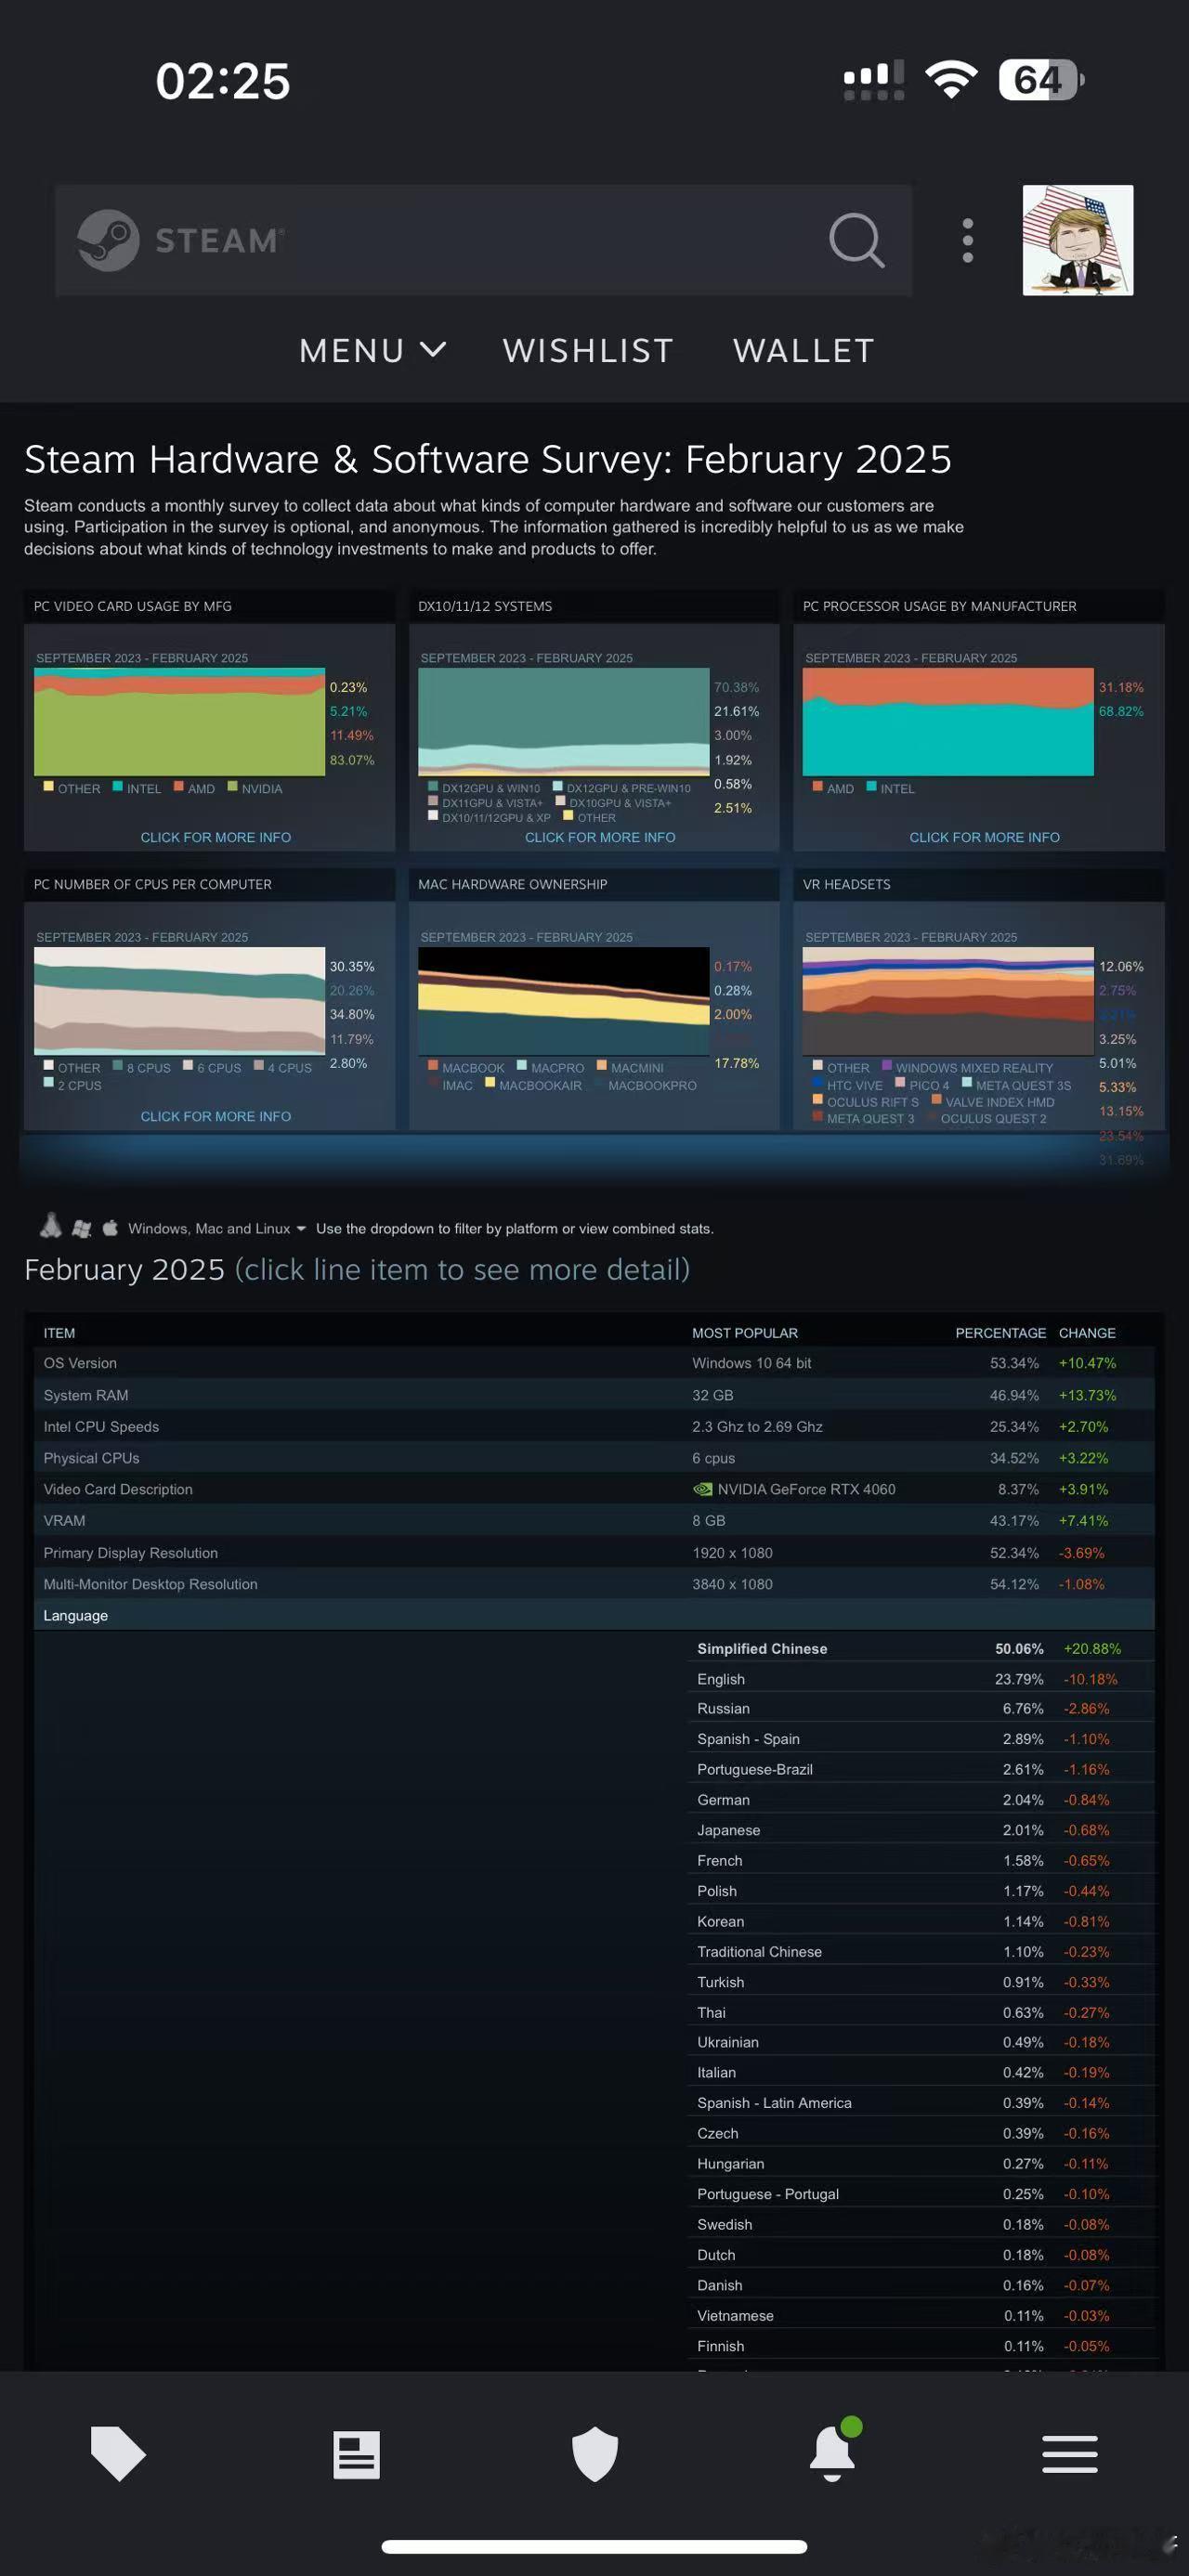Open the News tab icon
Viewport: 1189px width, 2576px height.
click(356, 2455)
